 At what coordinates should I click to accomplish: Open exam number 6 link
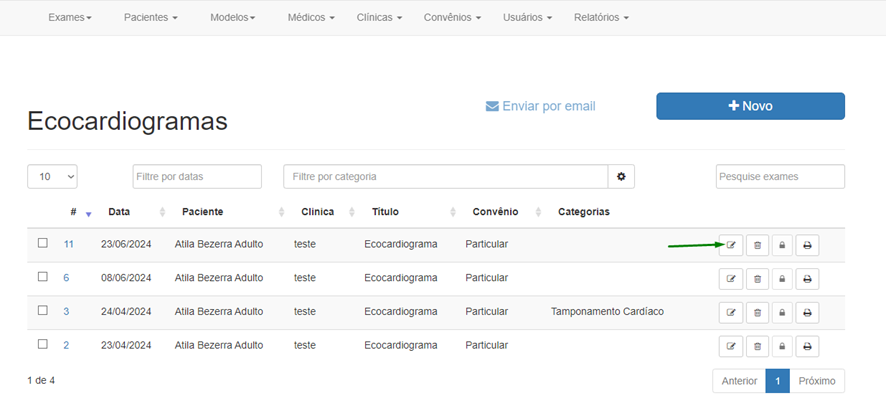click(66, 278)
